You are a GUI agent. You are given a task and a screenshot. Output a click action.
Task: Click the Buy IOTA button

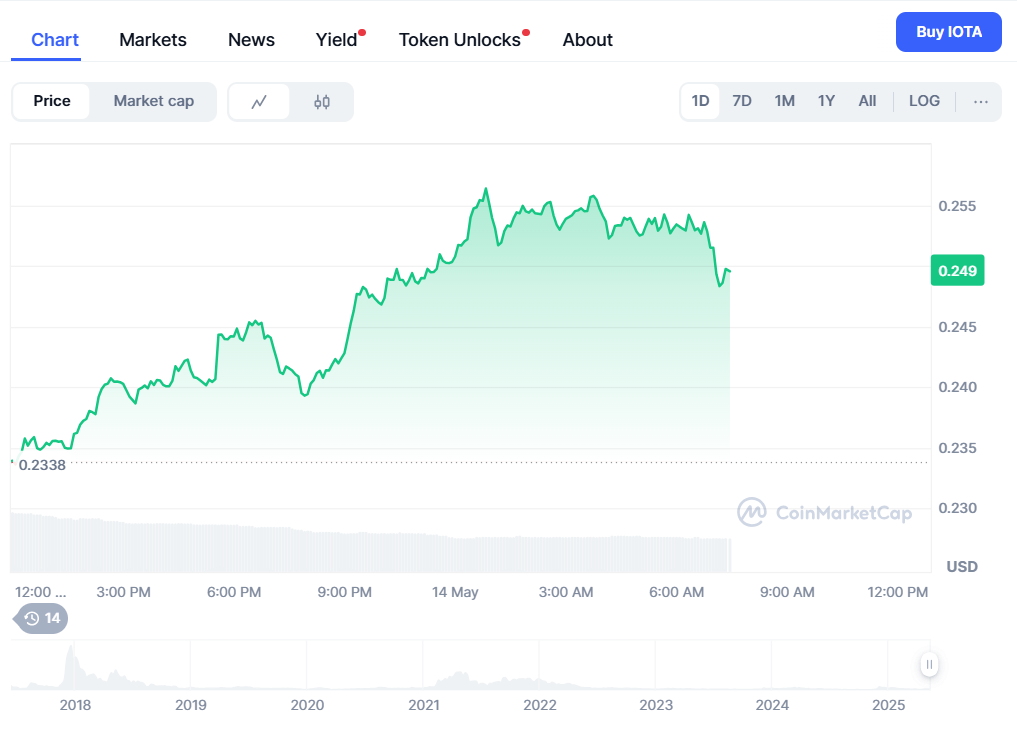click(x=949, y=32)
